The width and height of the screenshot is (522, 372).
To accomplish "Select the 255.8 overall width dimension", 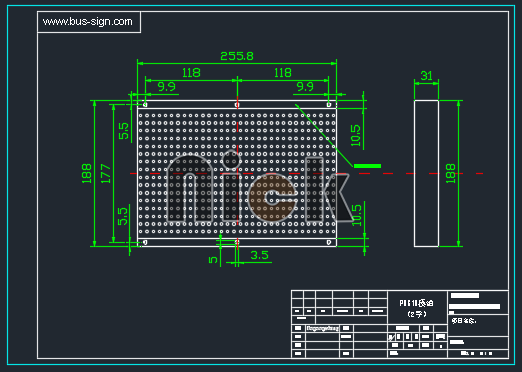I will pos(237,56).
